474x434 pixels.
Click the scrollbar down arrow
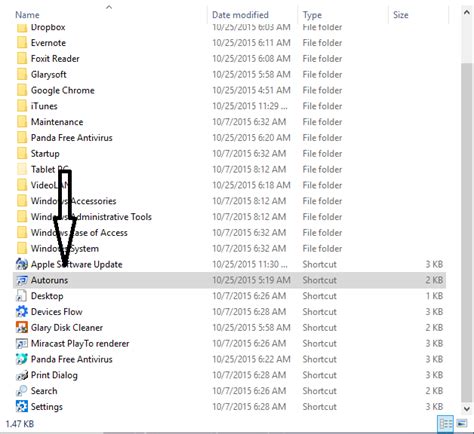click(x=467, y=408)
